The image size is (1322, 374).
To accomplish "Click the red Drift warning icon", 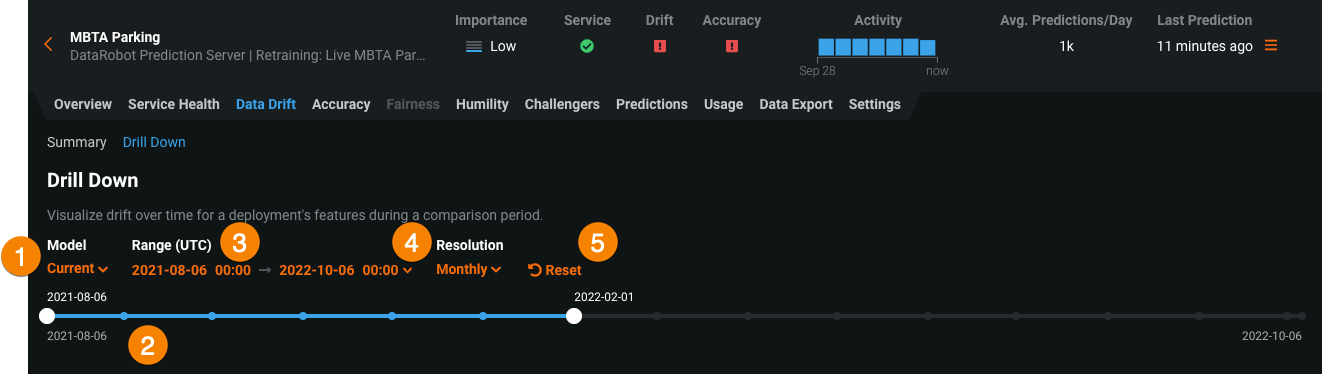I will coord(660,46).
